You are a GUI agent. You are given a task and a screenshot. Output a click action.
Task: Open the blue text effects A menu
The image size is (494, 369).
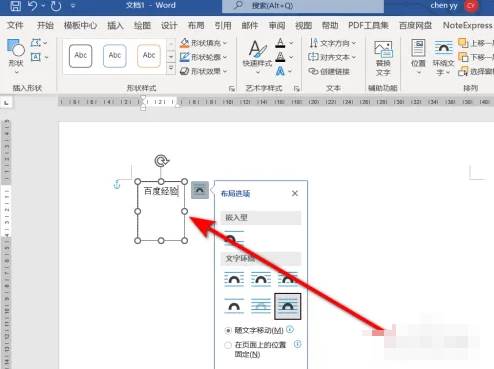[x=283, y=71]
